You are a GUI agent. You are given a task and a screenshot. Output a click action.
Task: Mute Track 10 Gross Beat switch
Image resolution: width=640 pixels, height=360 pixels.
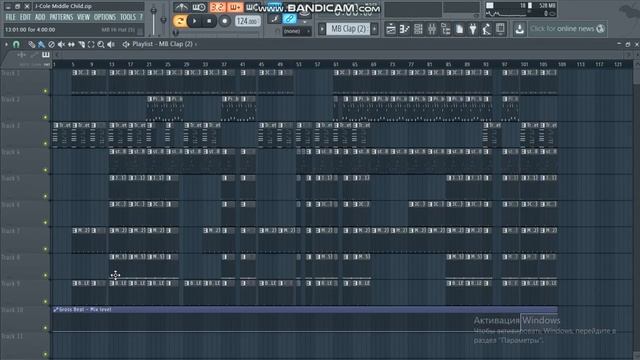[x=45, y=328]
